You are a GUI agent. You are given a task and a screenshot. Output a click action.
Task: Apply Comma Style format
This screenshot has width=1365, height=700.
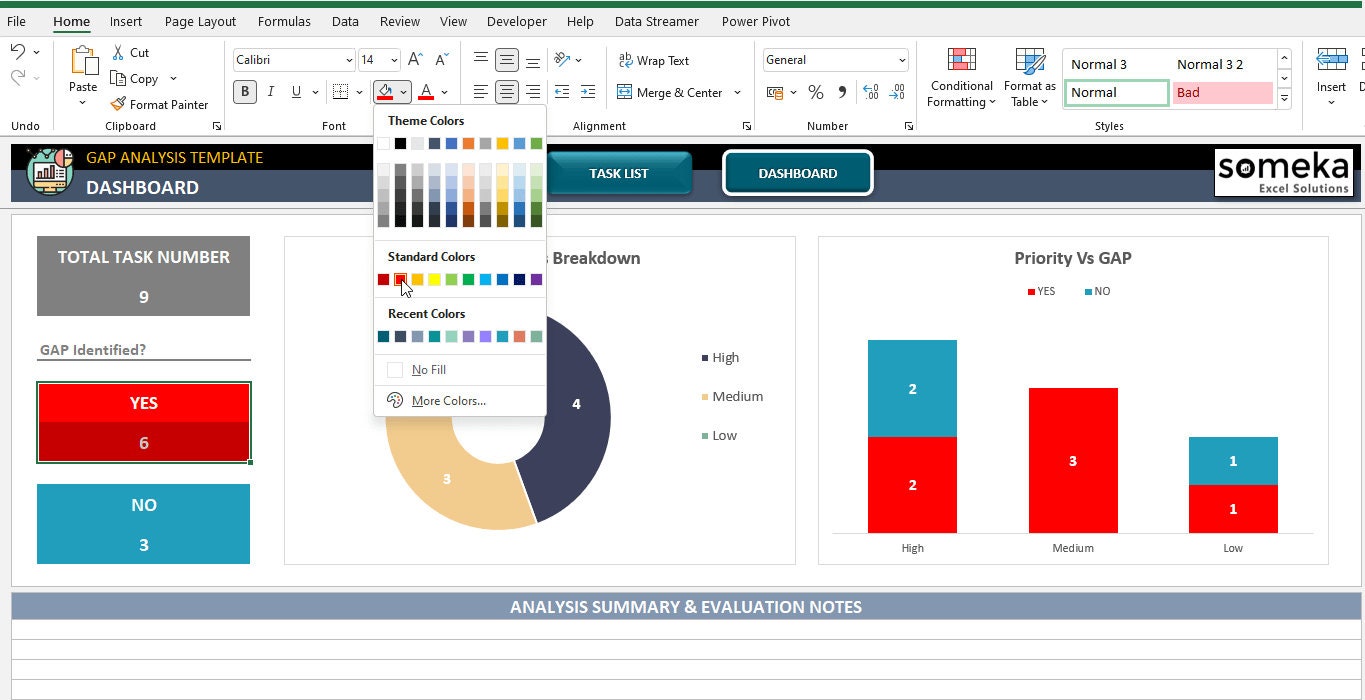coord(842,92)
